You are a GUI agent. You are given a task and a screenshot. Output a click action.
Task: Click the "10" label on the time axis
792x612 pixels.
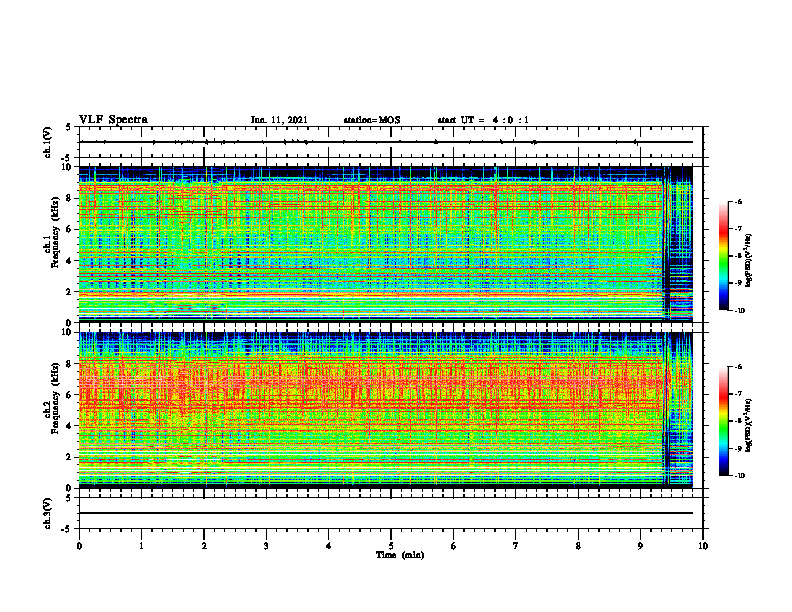(703, 546)
